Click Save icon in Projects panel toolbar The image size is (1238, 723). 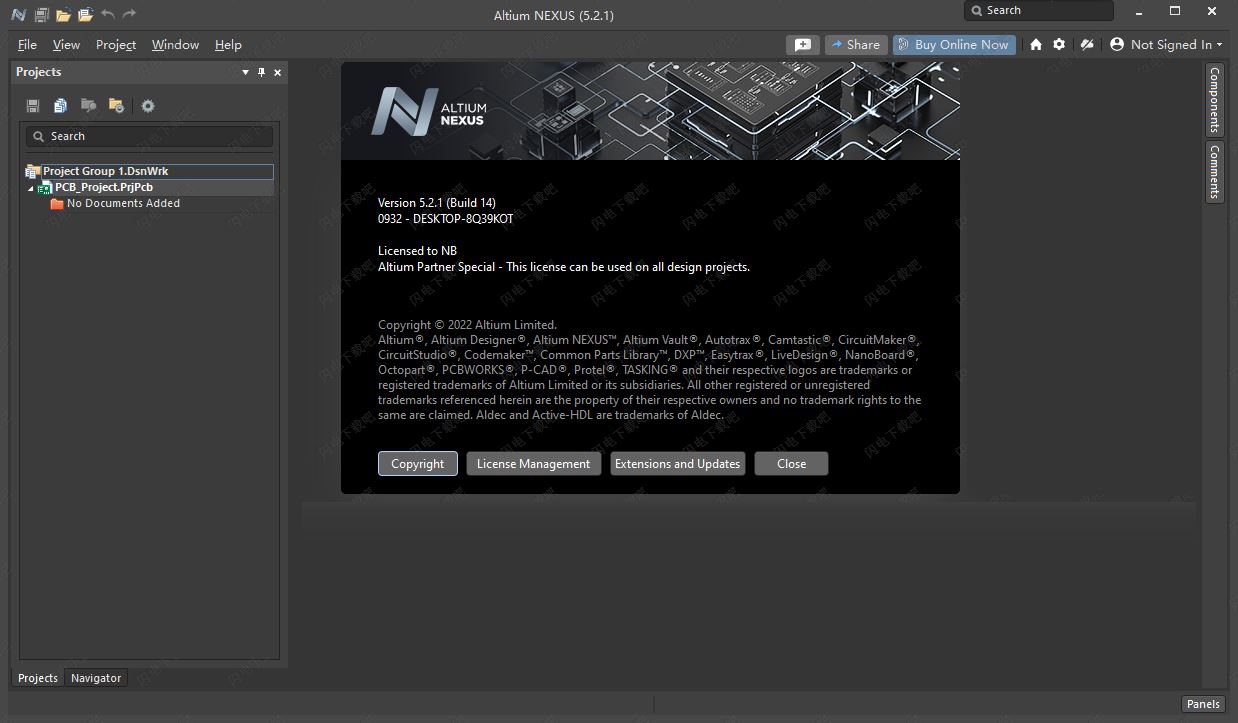[33, 106]
